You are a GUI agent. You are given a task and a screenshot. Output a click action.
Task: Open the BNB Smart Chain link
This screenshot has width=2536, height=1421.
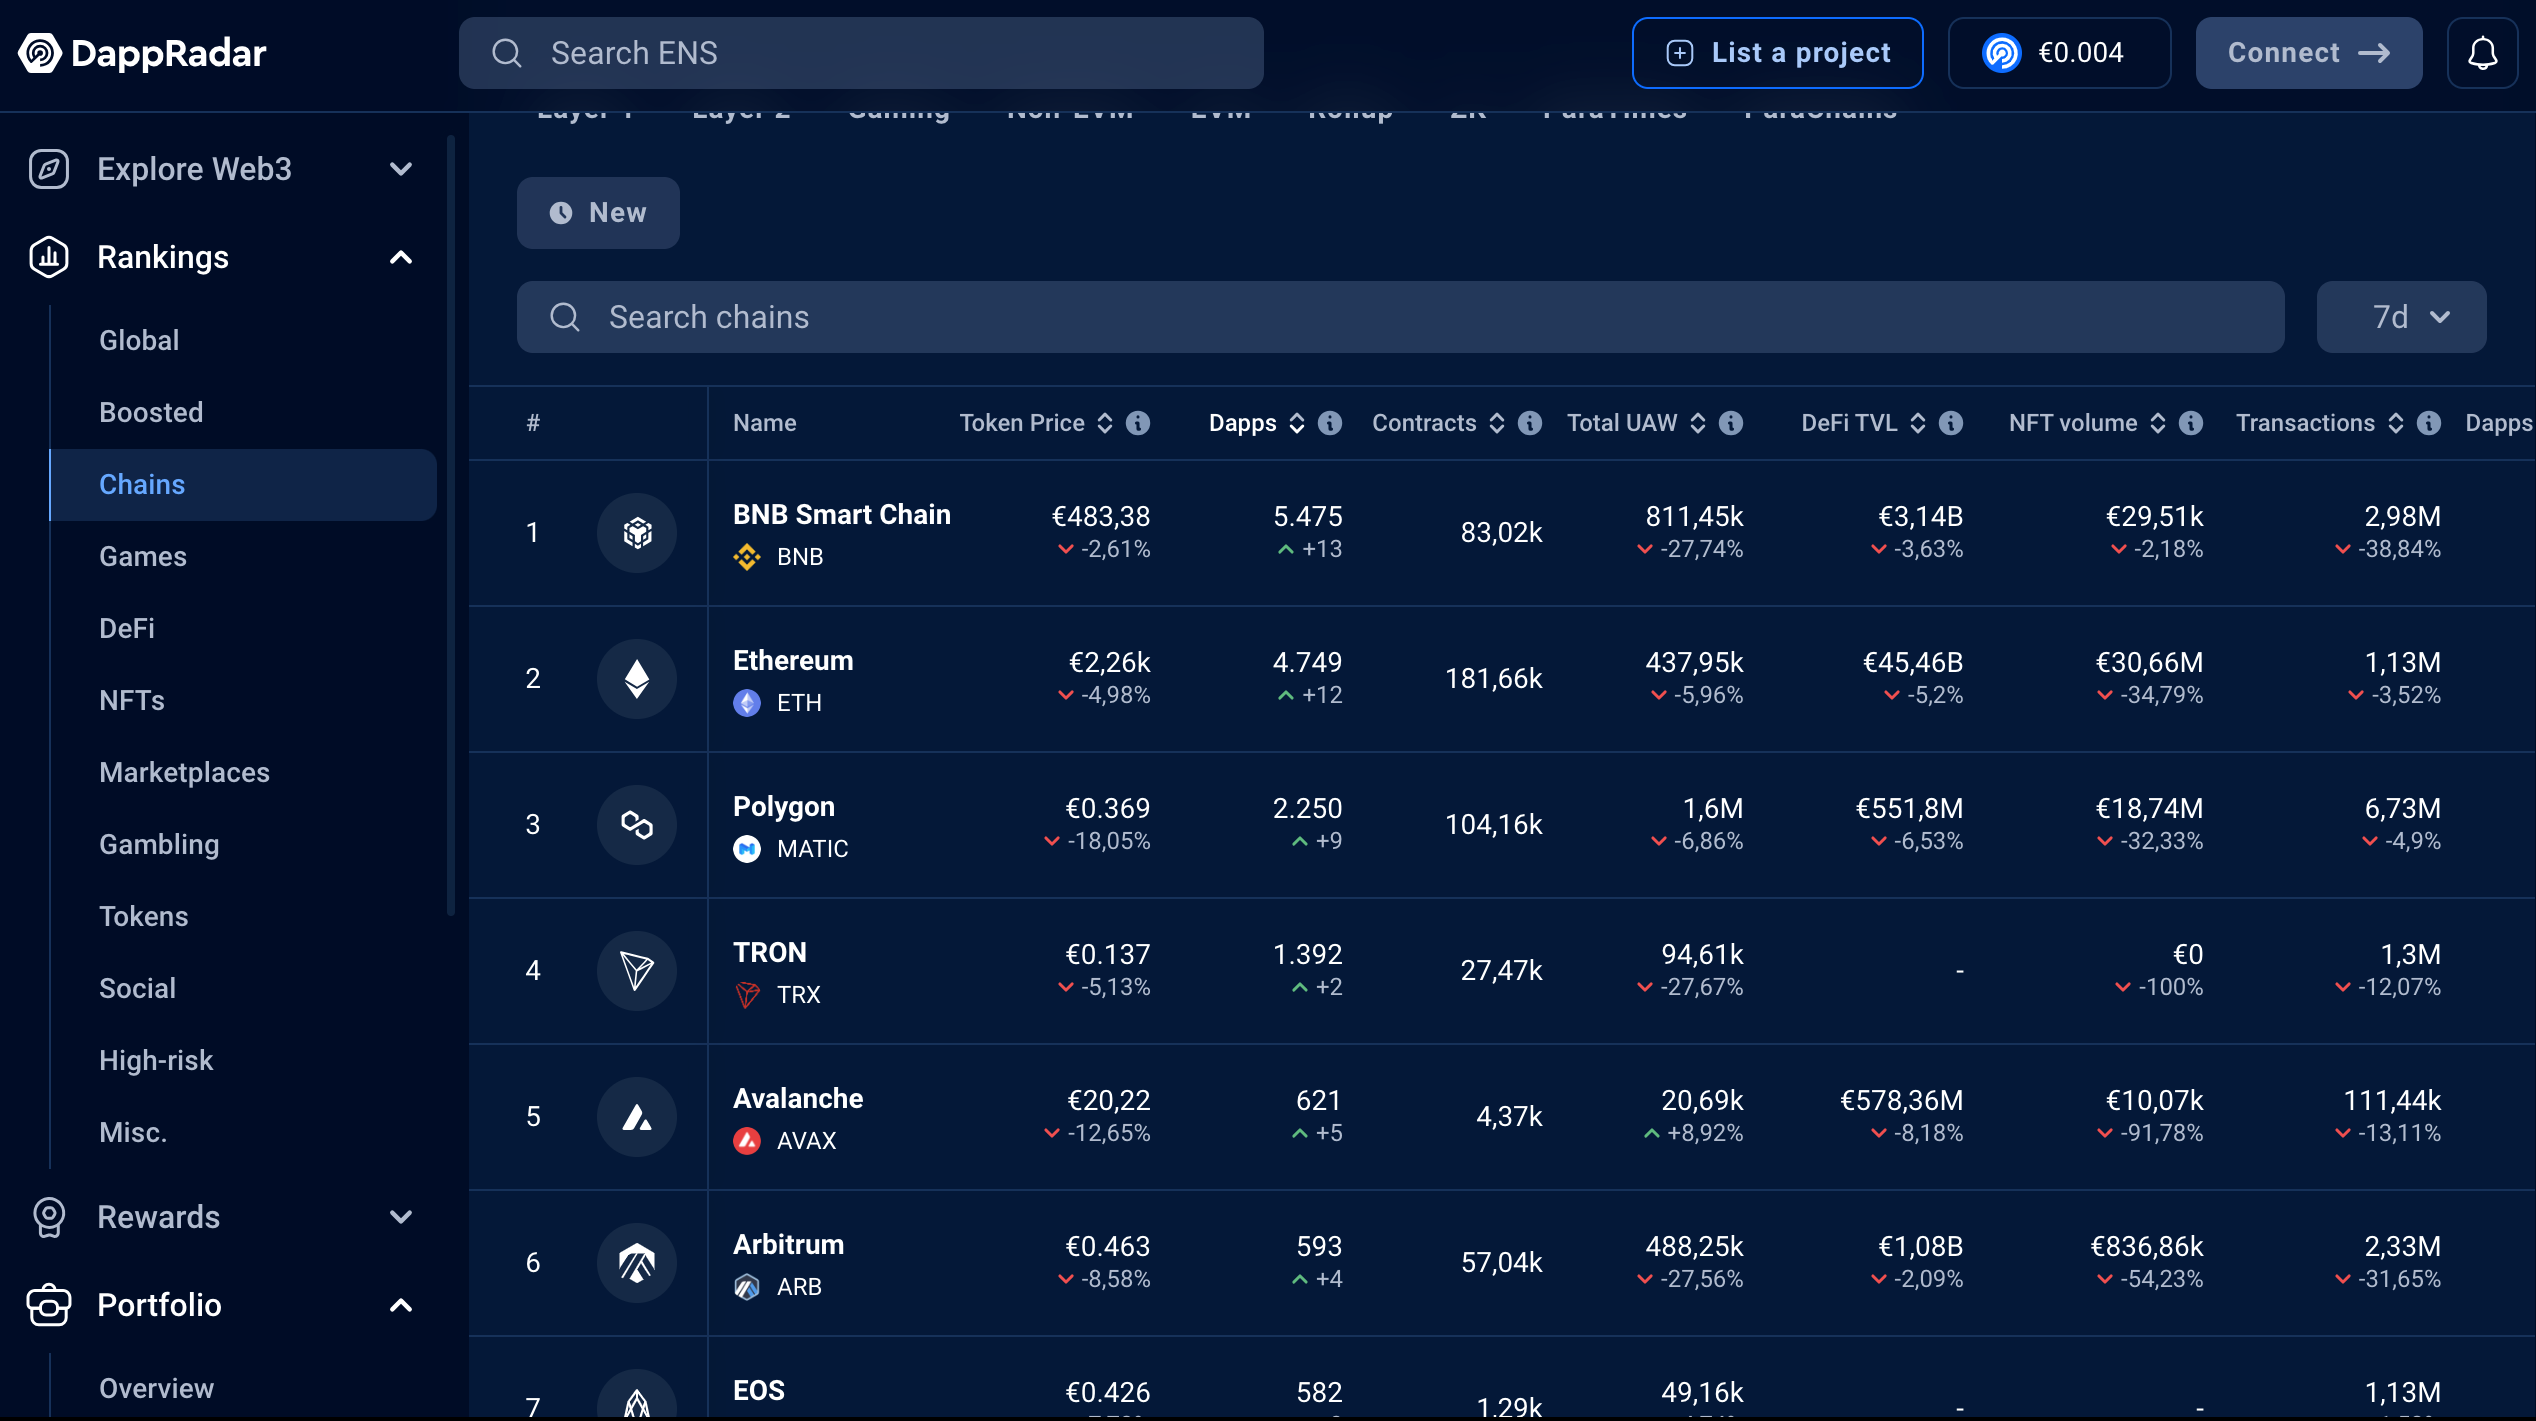[841, 515]
